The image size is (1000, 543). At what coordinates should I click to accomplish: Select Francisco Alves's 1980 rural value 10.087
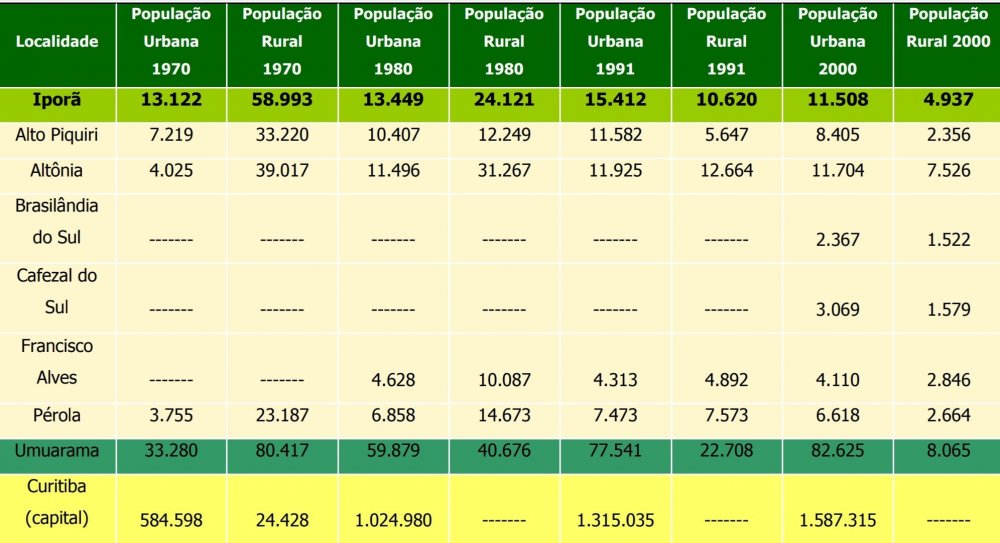pos(504,380)
